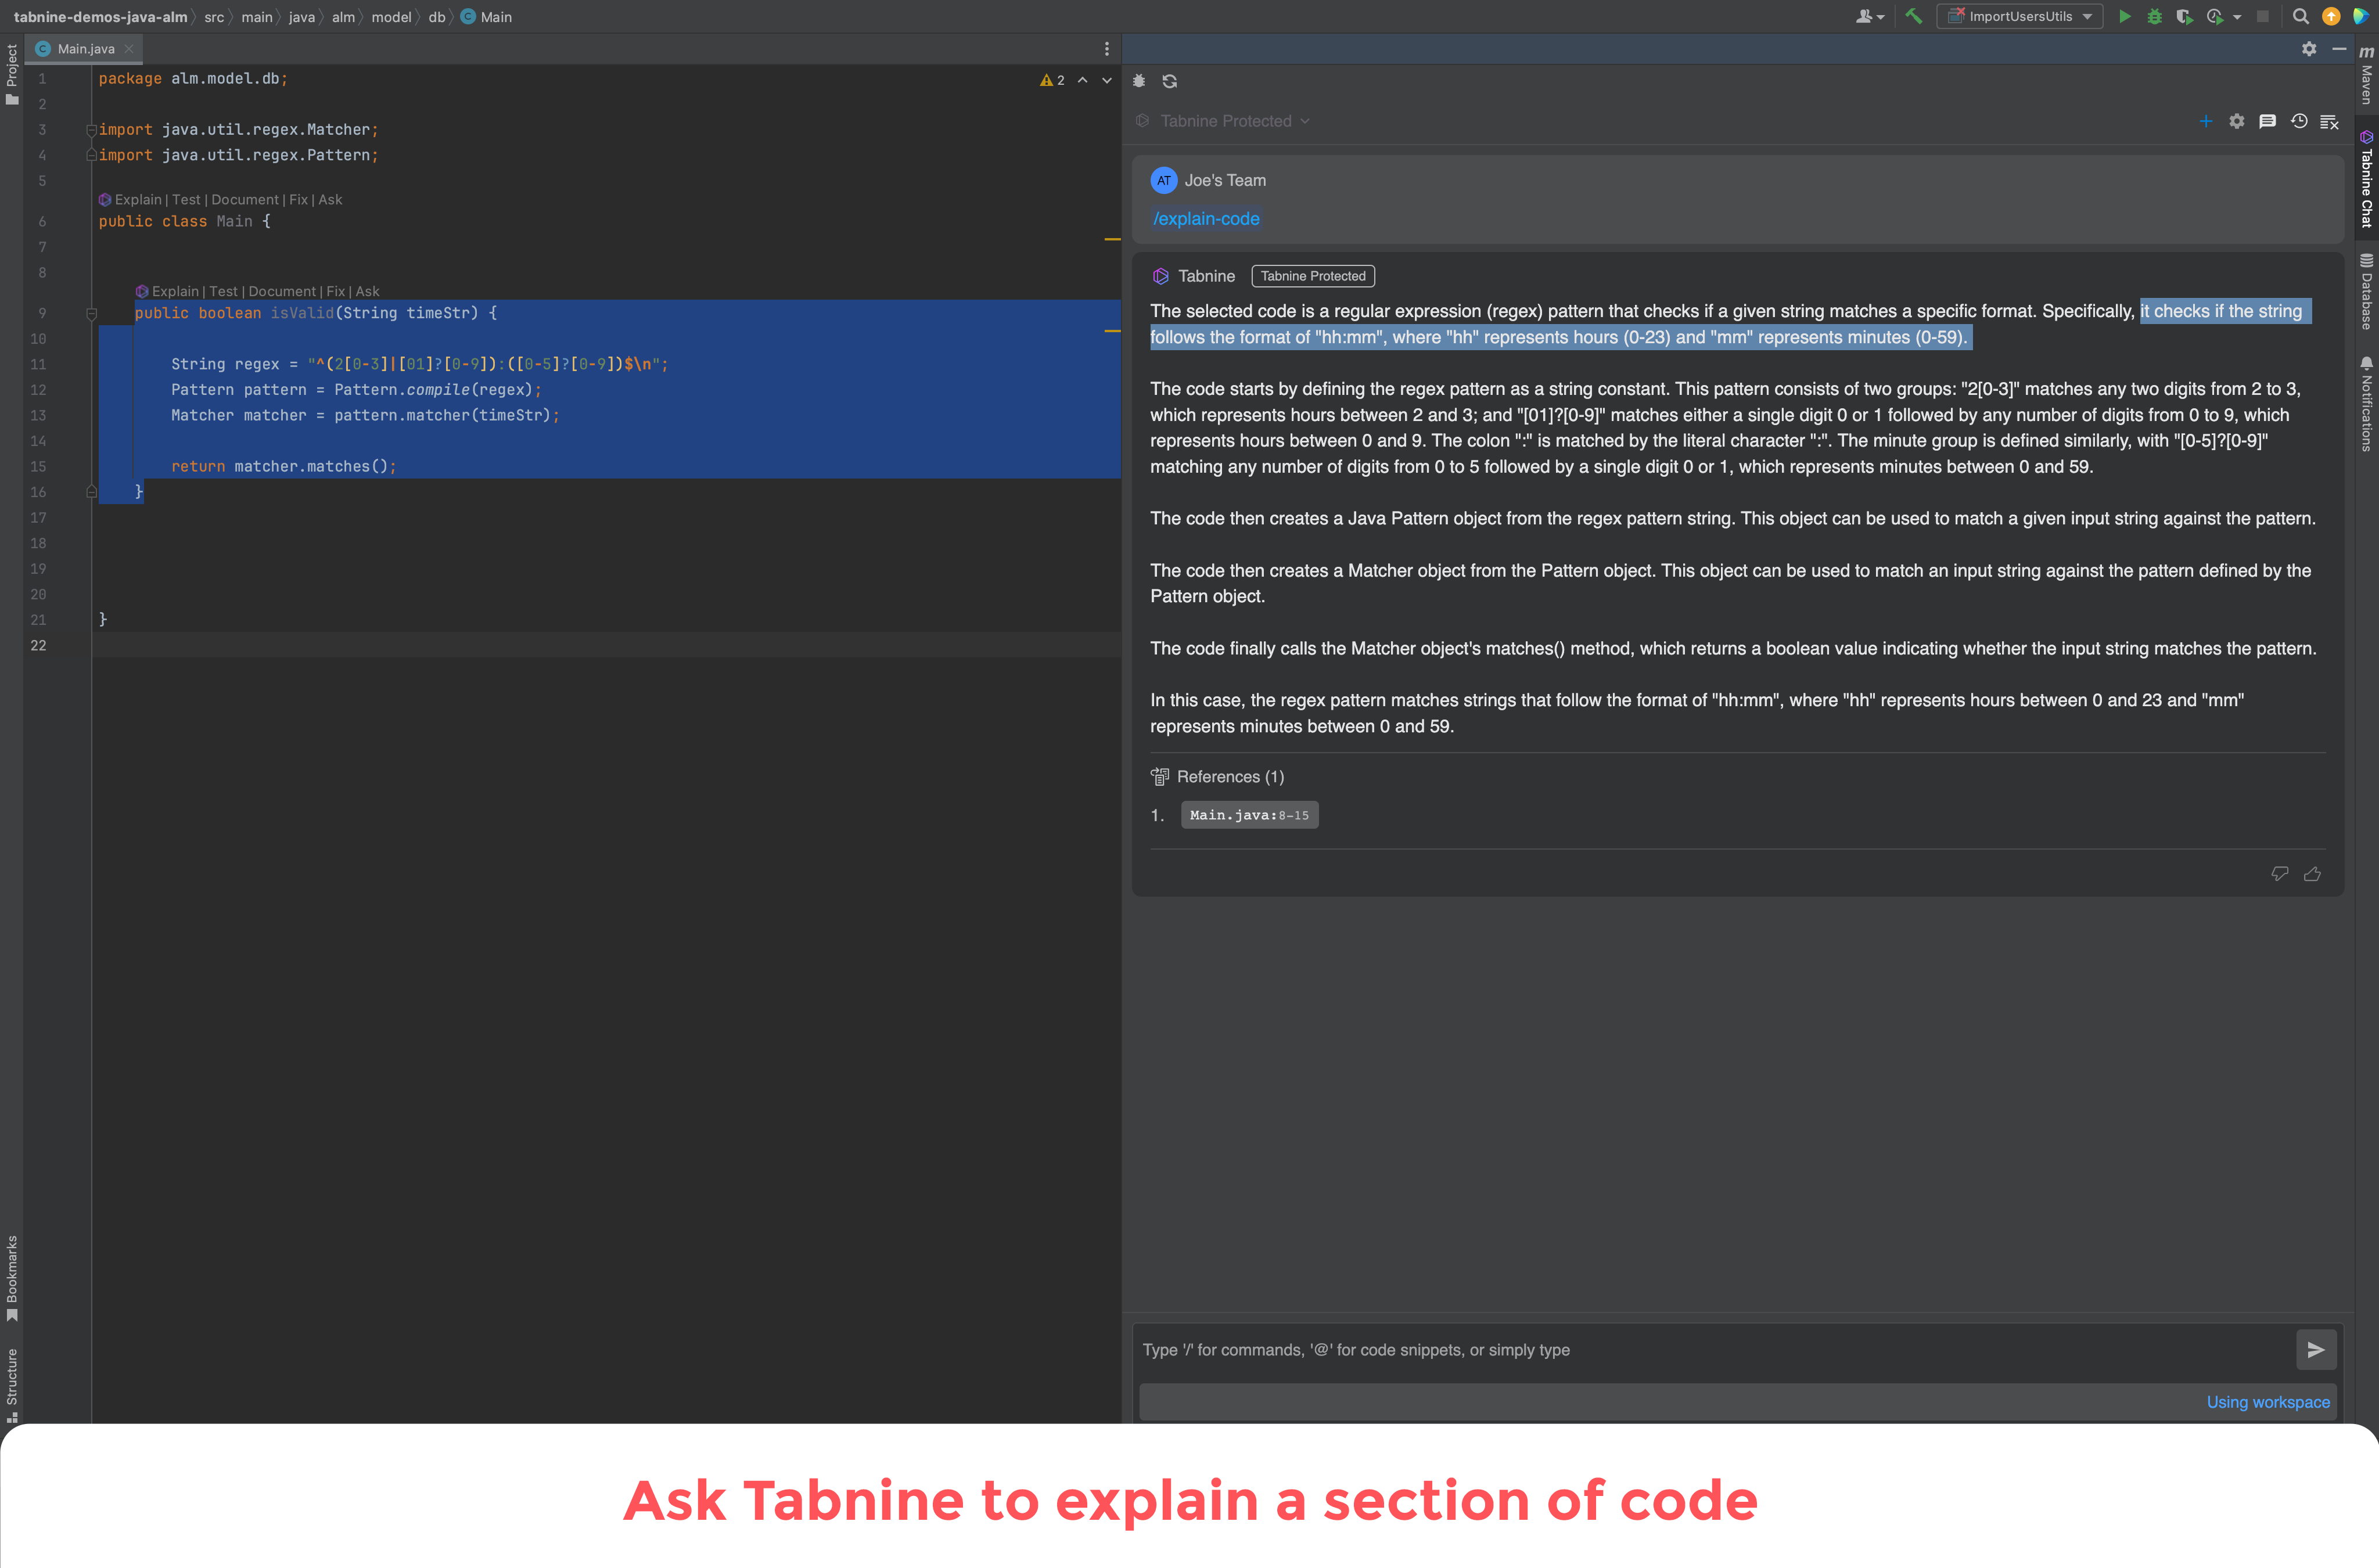
Task: Click Document above the isValid method
Action: (x=282, y=292)
